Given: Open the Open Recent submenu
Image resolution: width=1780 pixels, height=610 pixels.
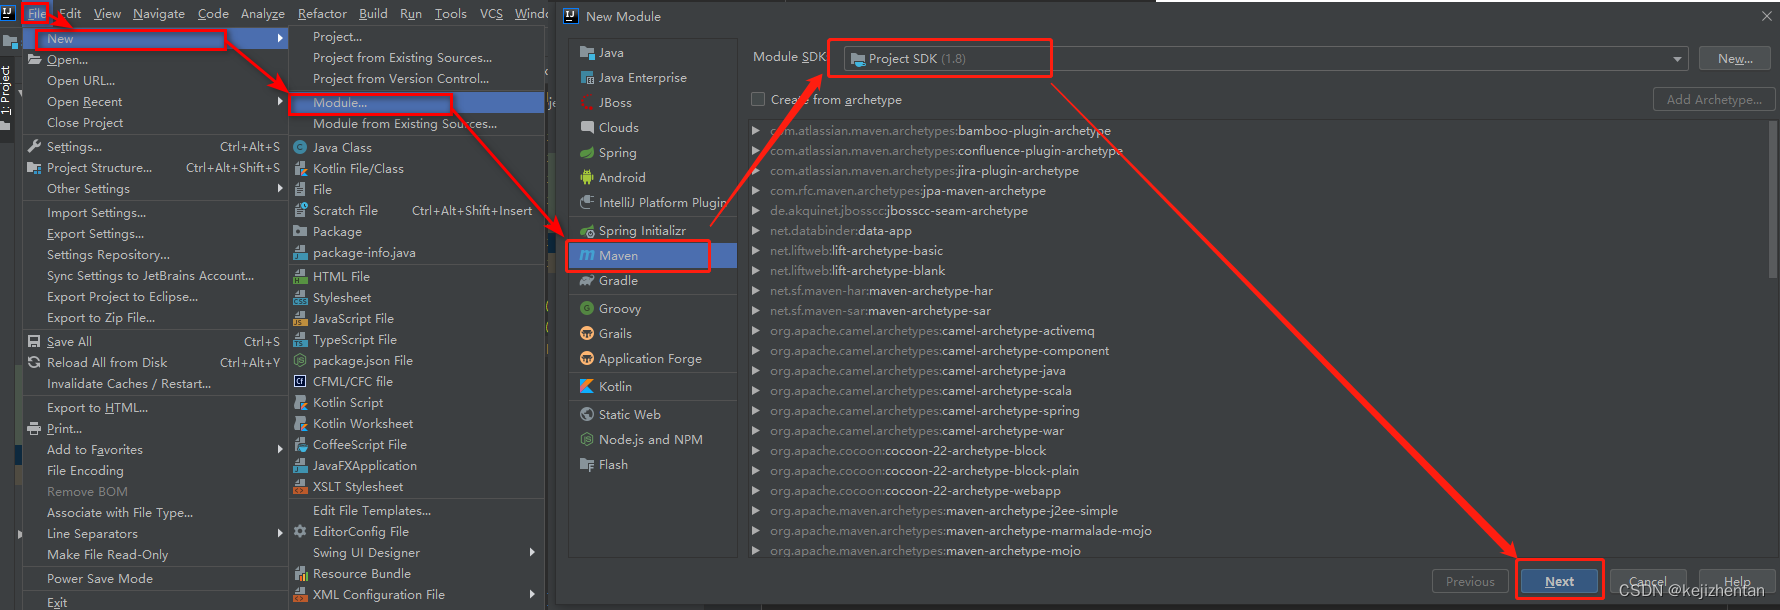Looking at the screenshot, I should tap(156, 102).
